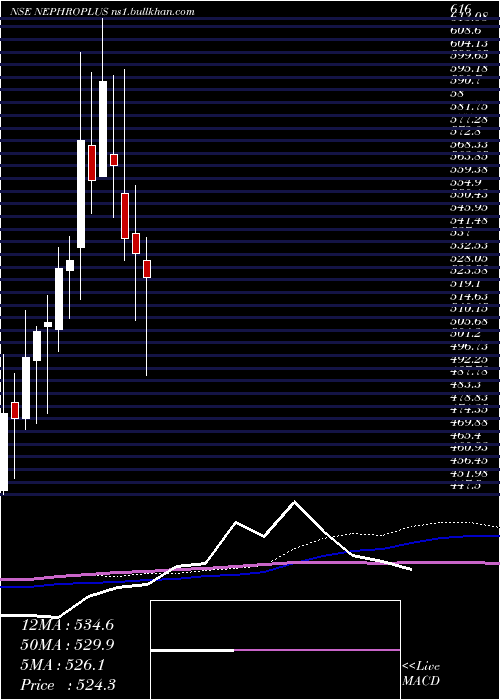Screen dimensions: 500x700
Task: Click the 451.98 price axis label
Action: (467, 473)
